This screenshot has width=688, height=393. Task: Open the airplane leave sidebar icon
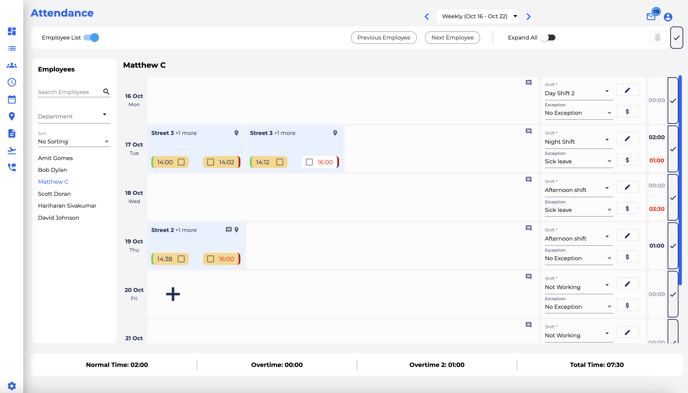click(x=12, y=150)
